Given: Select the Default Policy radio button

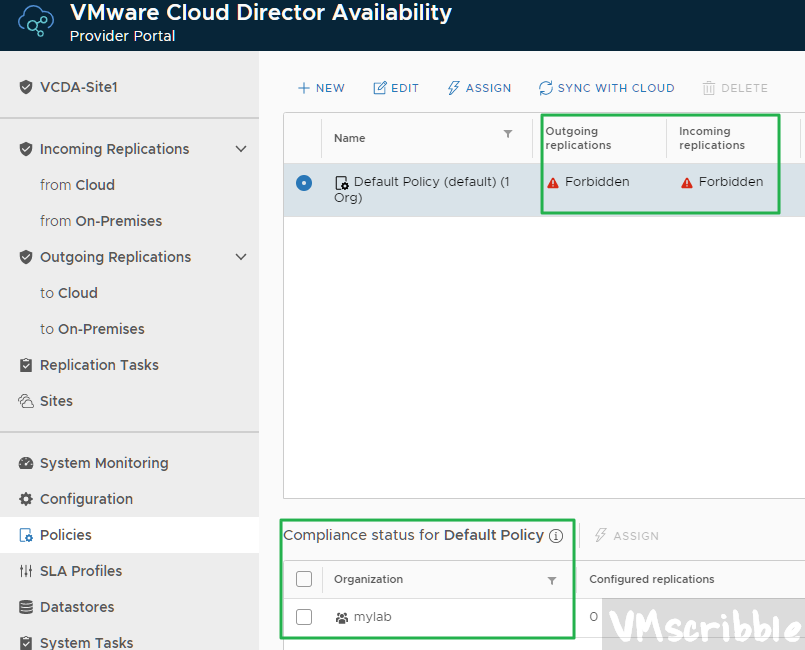Looking at the screenshot, I should 304,183.
